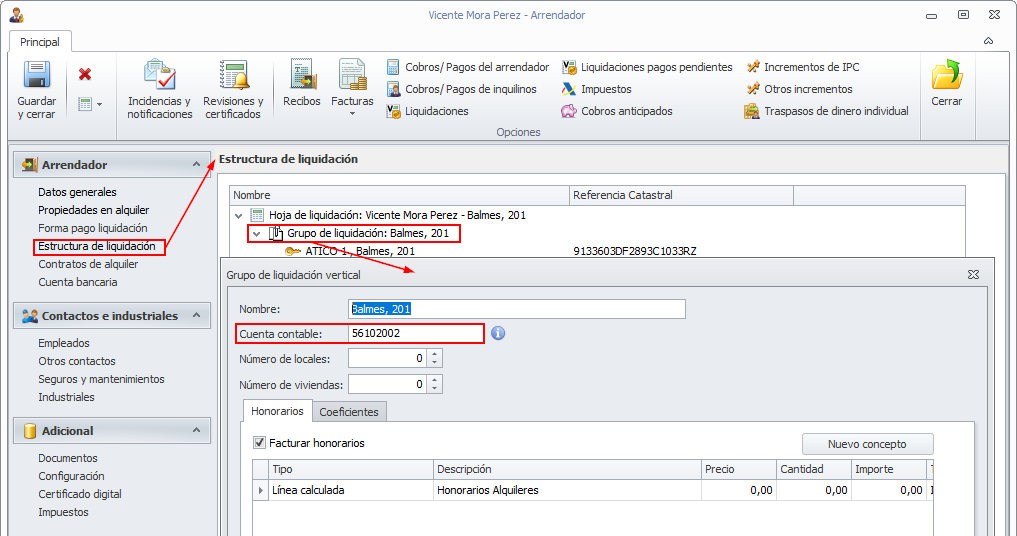Image resolution: width=1017 pixels, height=536 pixels.
Task: Select Grupo de liquidación: Balmes, 201
Action: coord(368,233)
